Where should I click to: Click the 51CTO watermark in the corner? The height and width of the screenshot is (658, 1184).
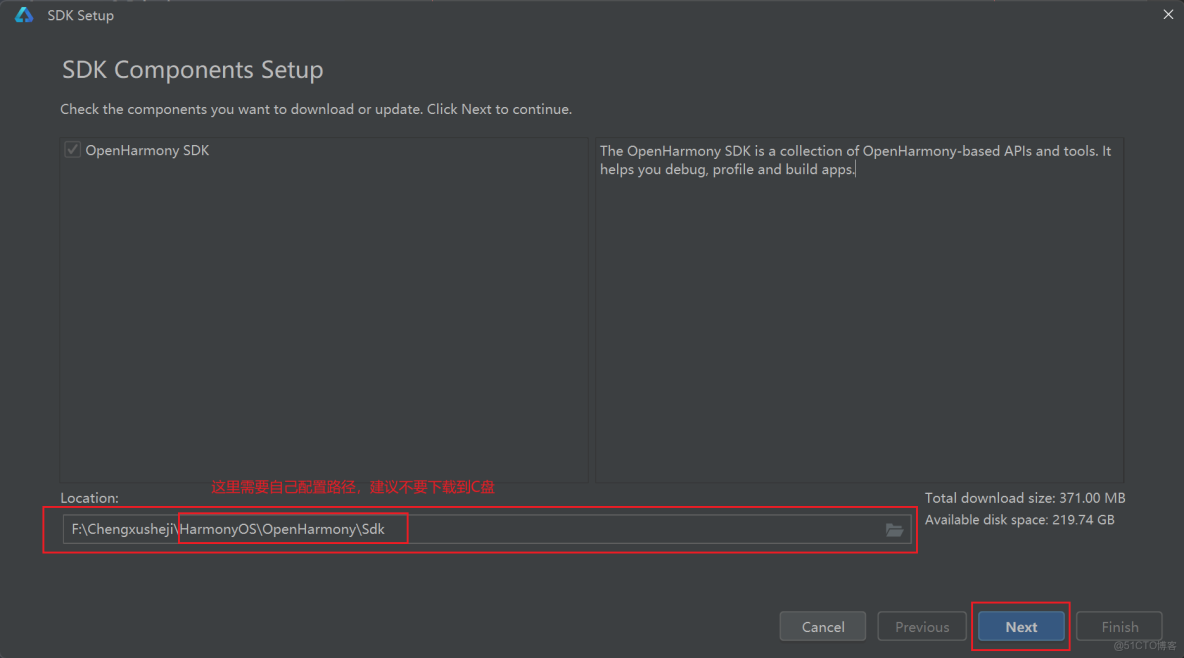click(1145, 645)
